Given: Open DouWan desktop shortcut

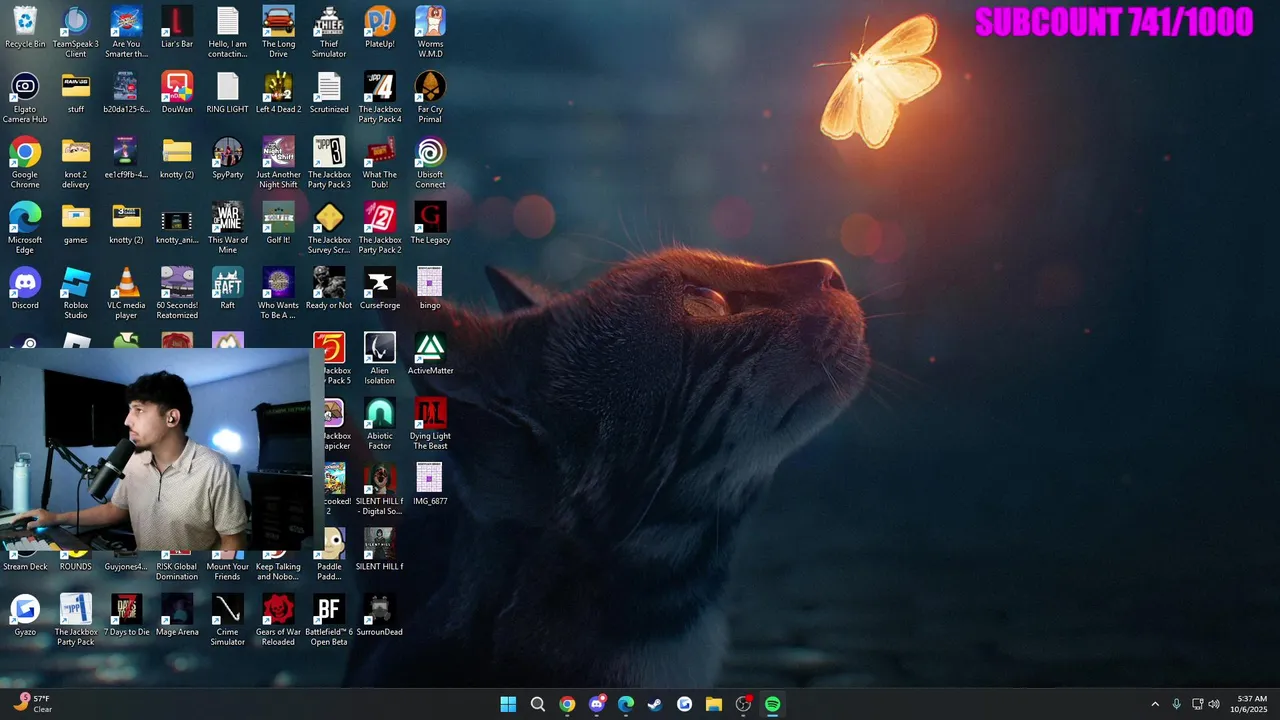Looking at the screenshot, I should click(x=177, y=93).
